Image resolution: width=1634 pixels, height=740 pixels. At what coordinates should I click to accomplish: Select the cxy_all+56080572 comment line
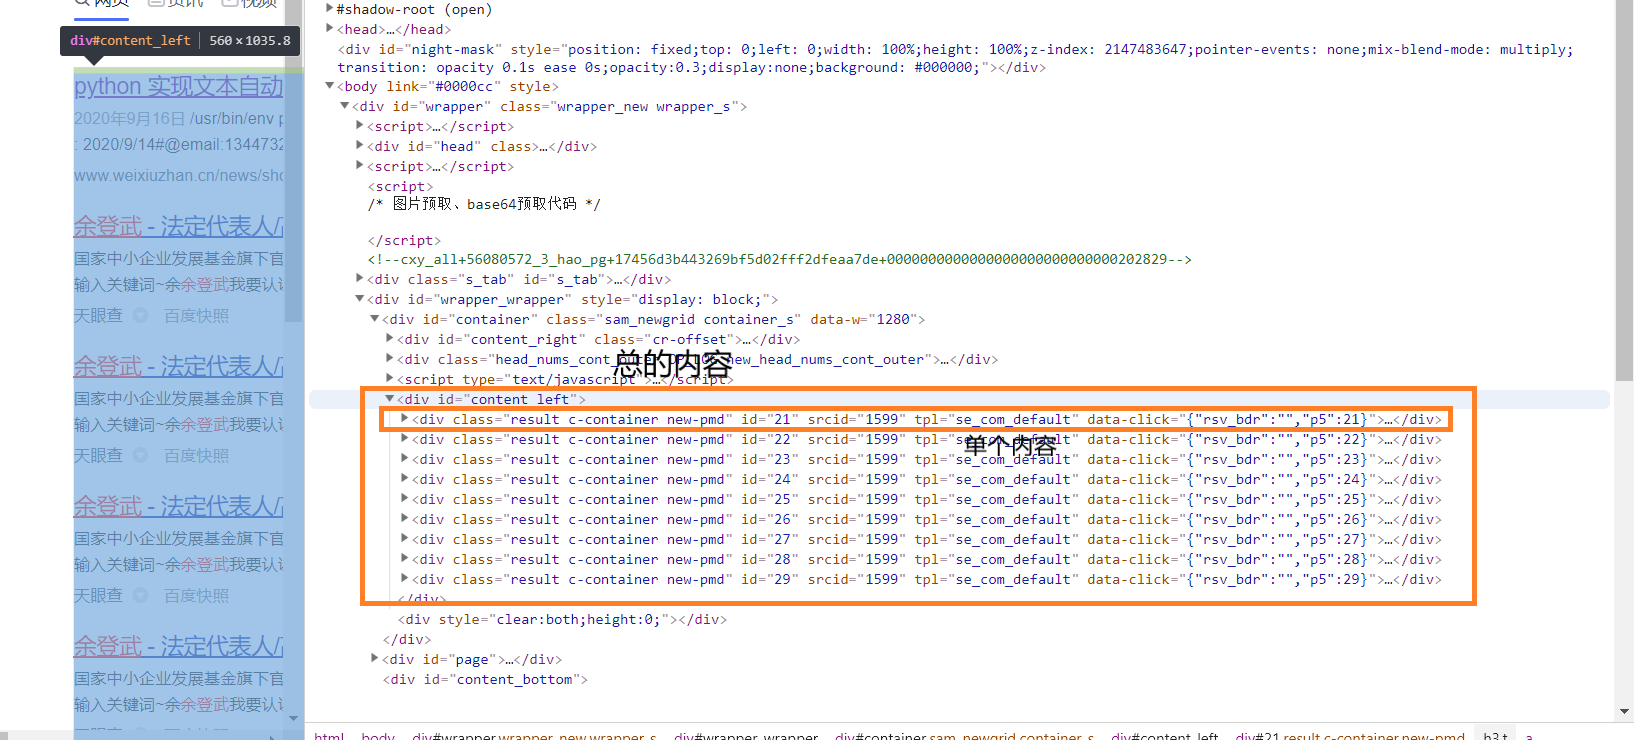779,260
